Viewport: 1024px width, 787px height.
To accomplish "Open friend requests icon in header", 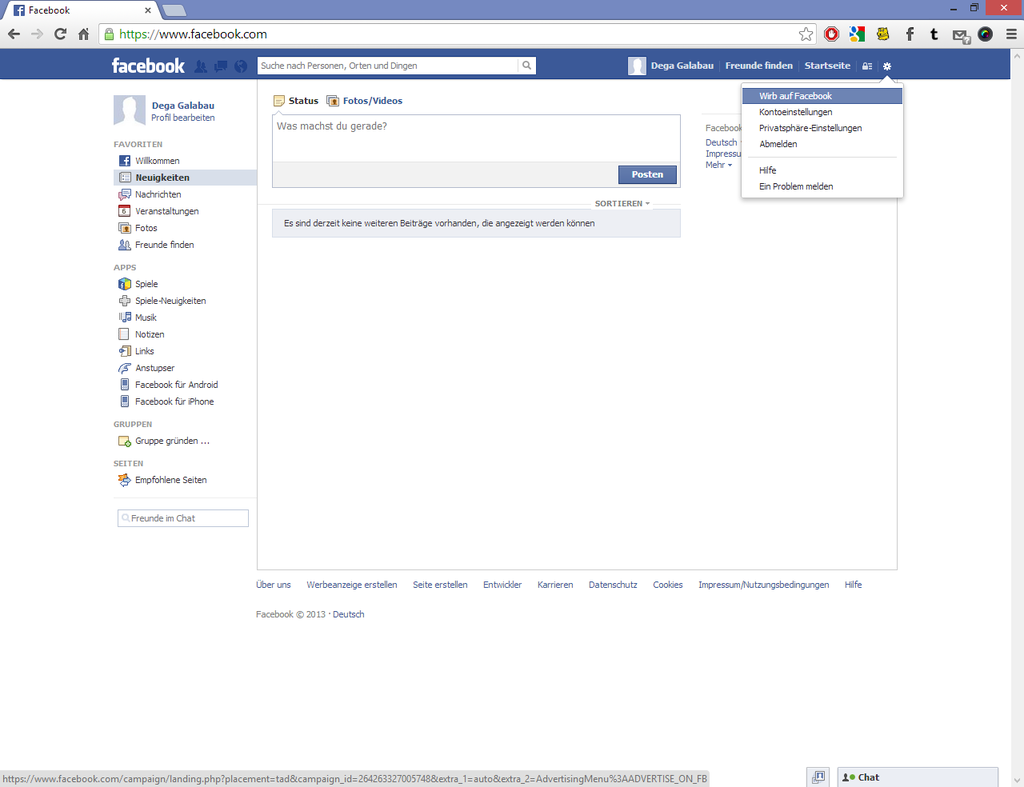I will 201,66.
